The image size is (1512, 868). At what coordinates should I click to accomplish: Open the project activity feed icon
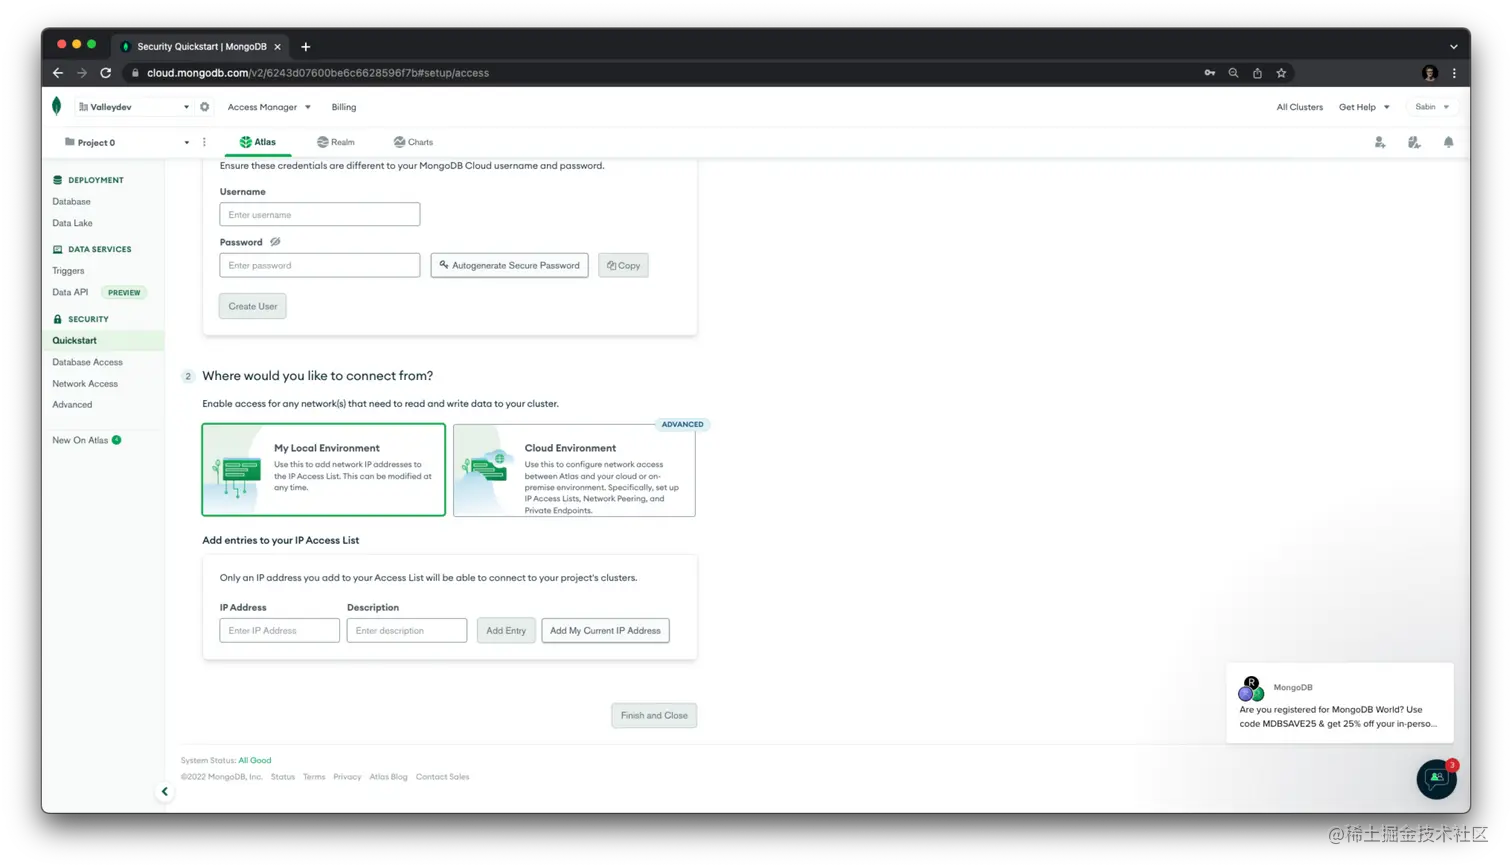[x=1414, y=142]
